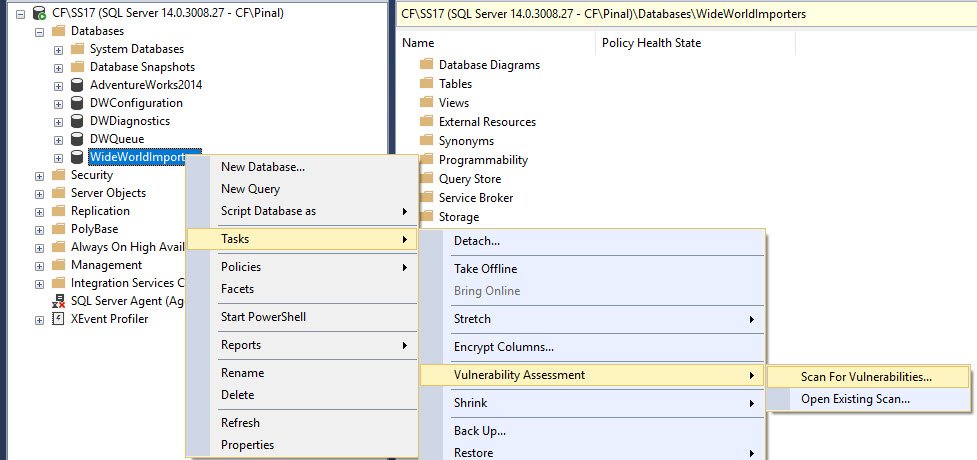
Task: Select Back Up... in Tasks submenu
Action: (x=592, y=431)
